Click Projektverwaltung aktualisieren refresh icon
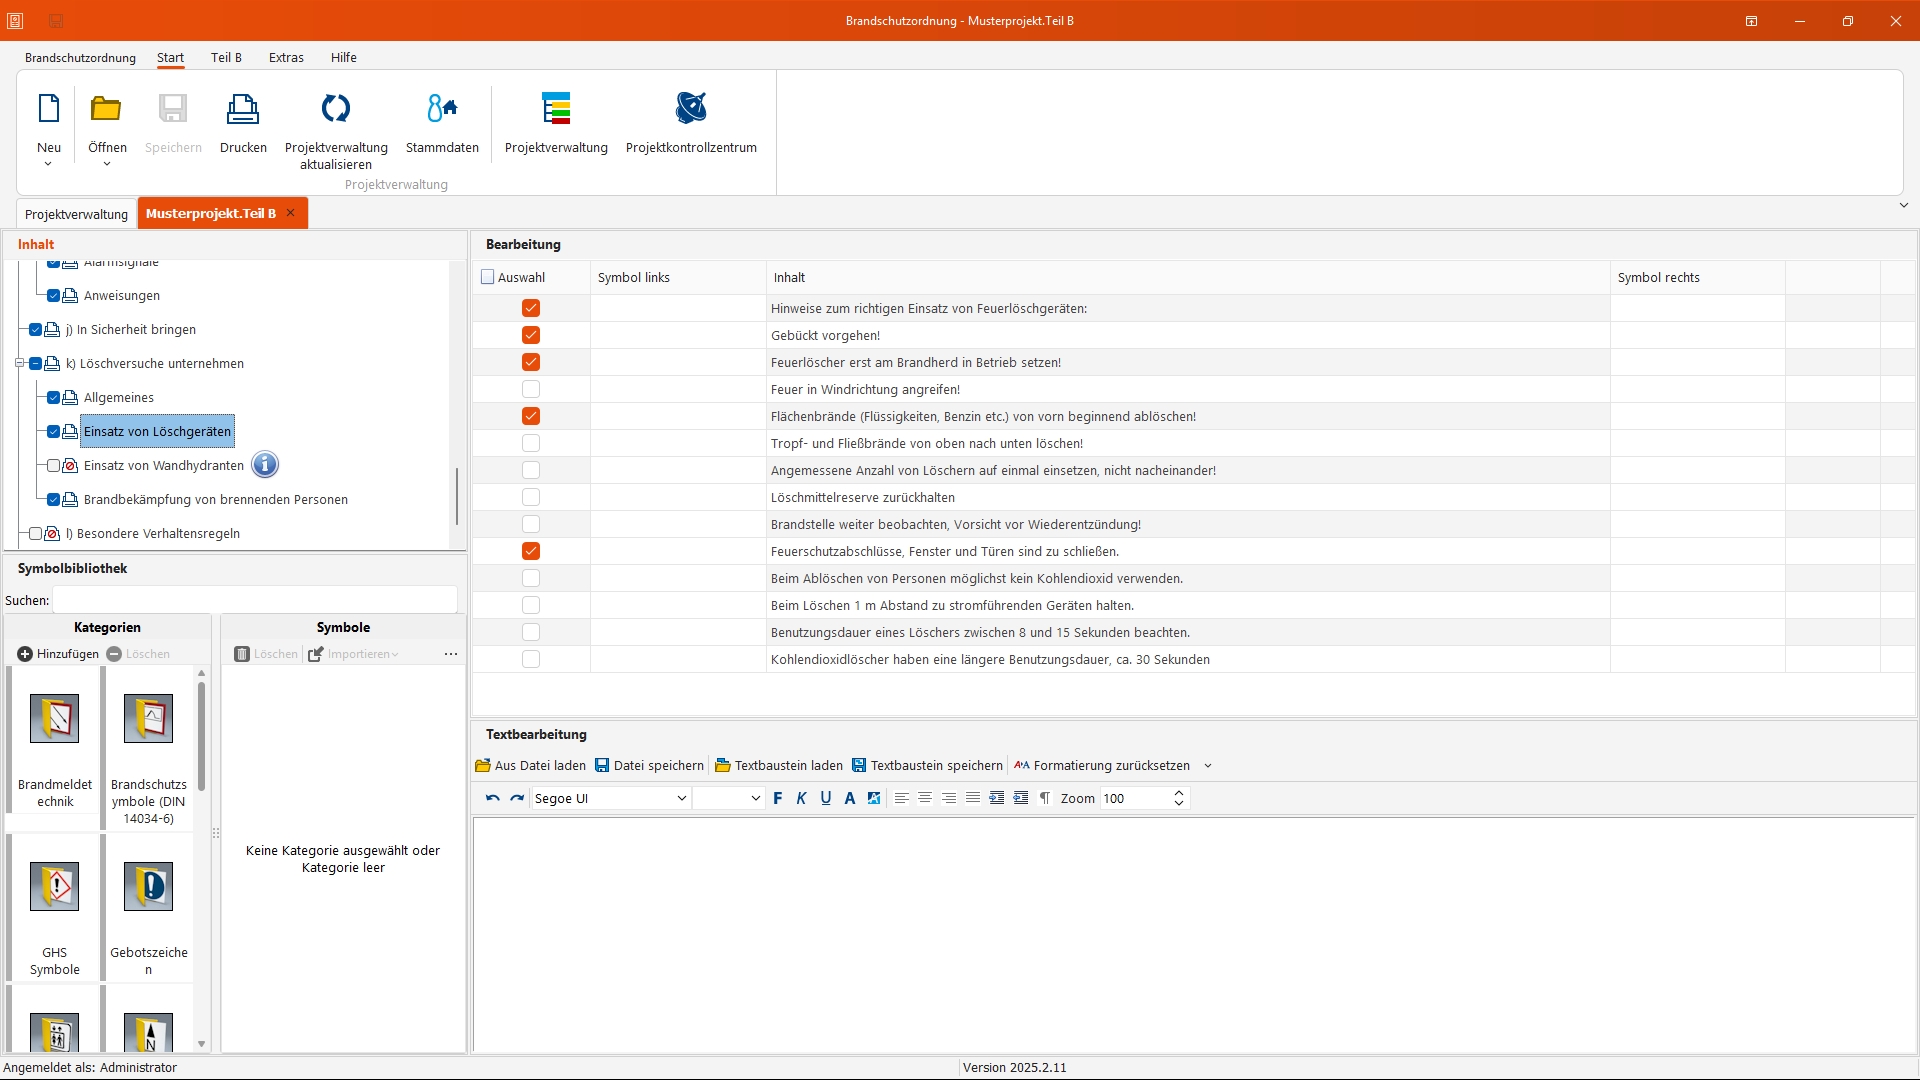This screenshot has width=1920, height=1080. click(x=336, y=108)
